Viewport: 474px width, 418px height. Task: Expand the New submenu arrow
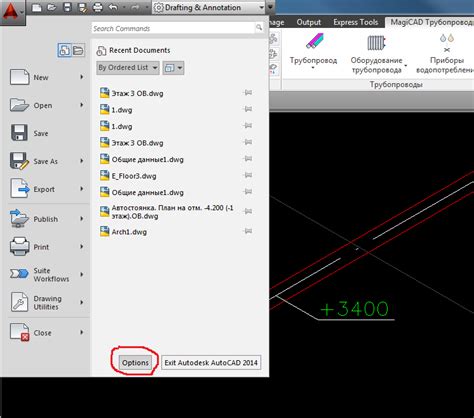(x=81, y=77)
